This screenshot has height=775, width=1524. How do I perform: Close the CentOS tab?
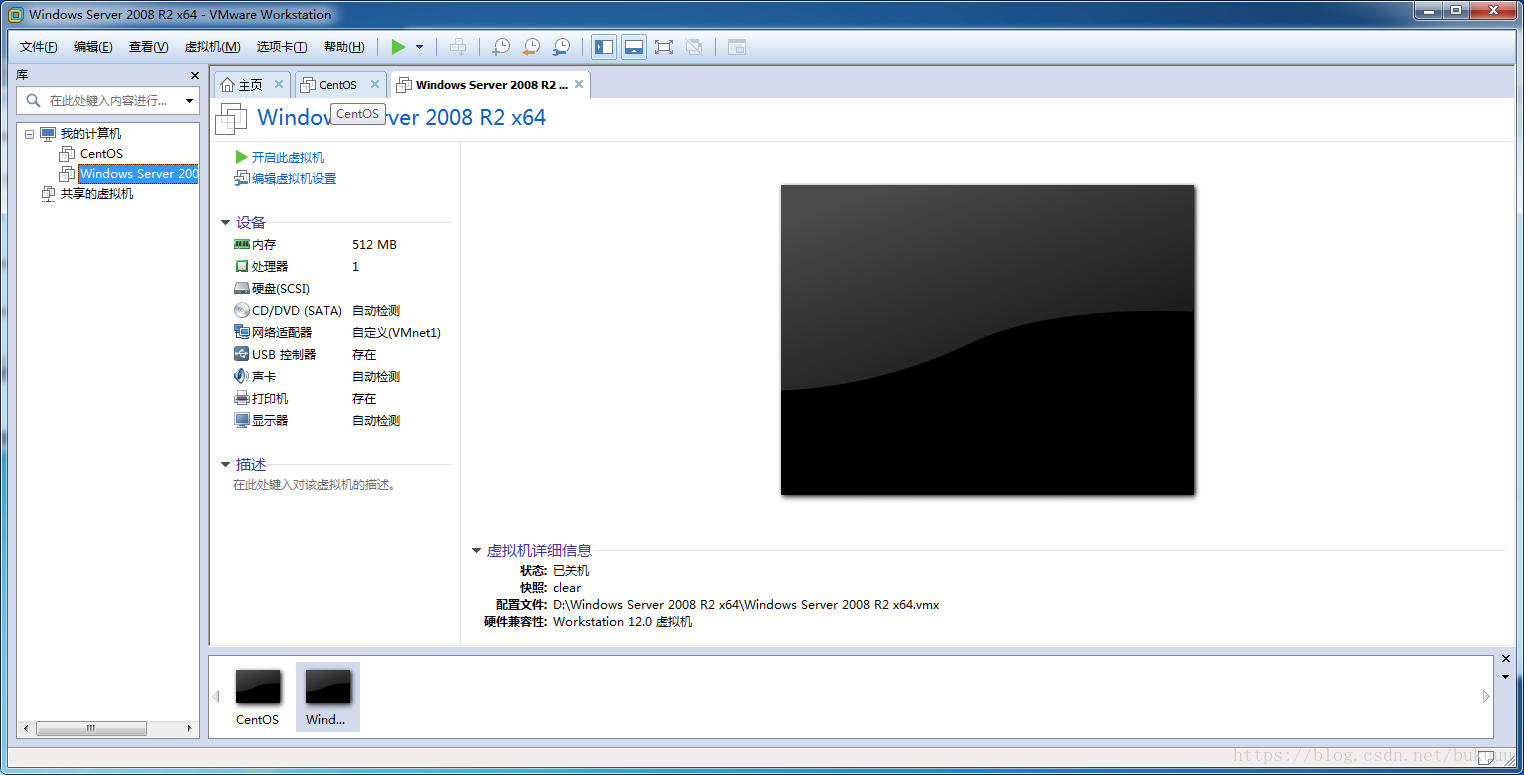(375, 84)
